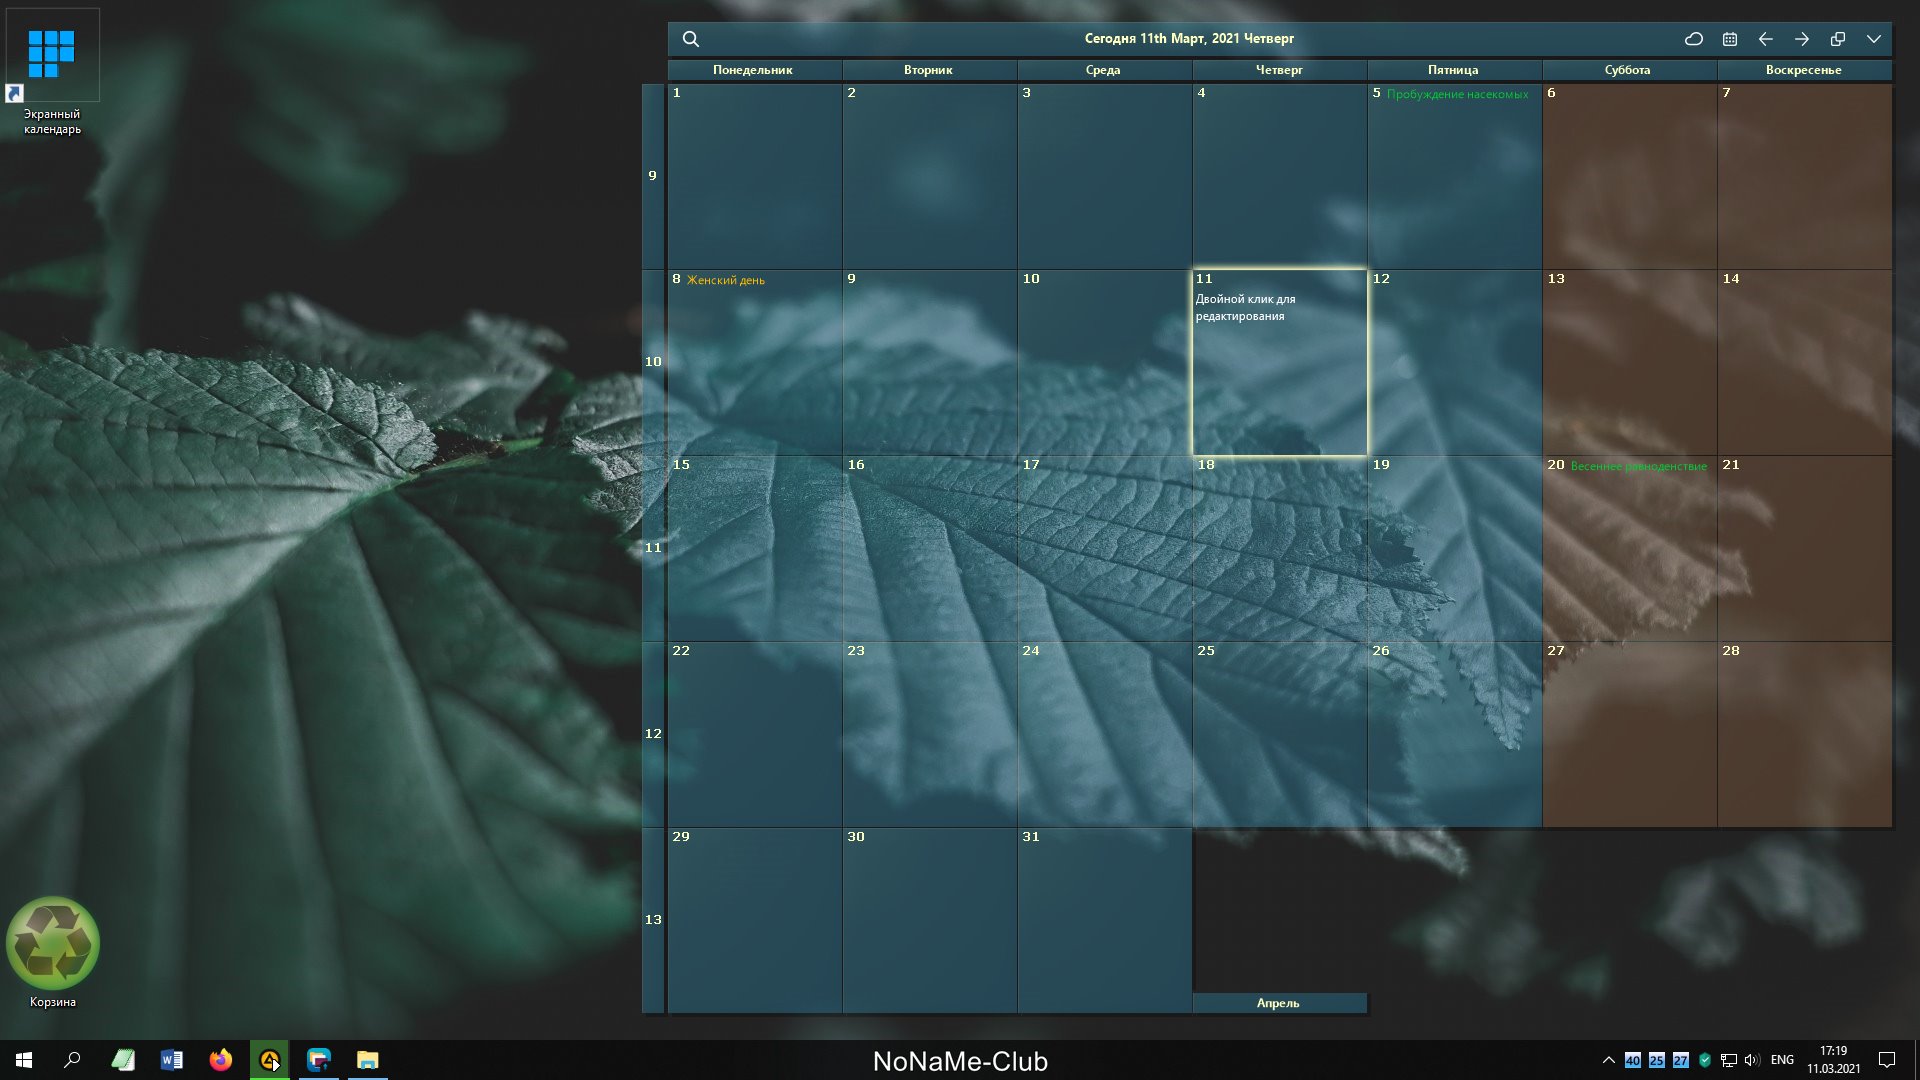Click week number 13 in week column
Viewport: 1920px width, 1080px height.
pos(653,920)
